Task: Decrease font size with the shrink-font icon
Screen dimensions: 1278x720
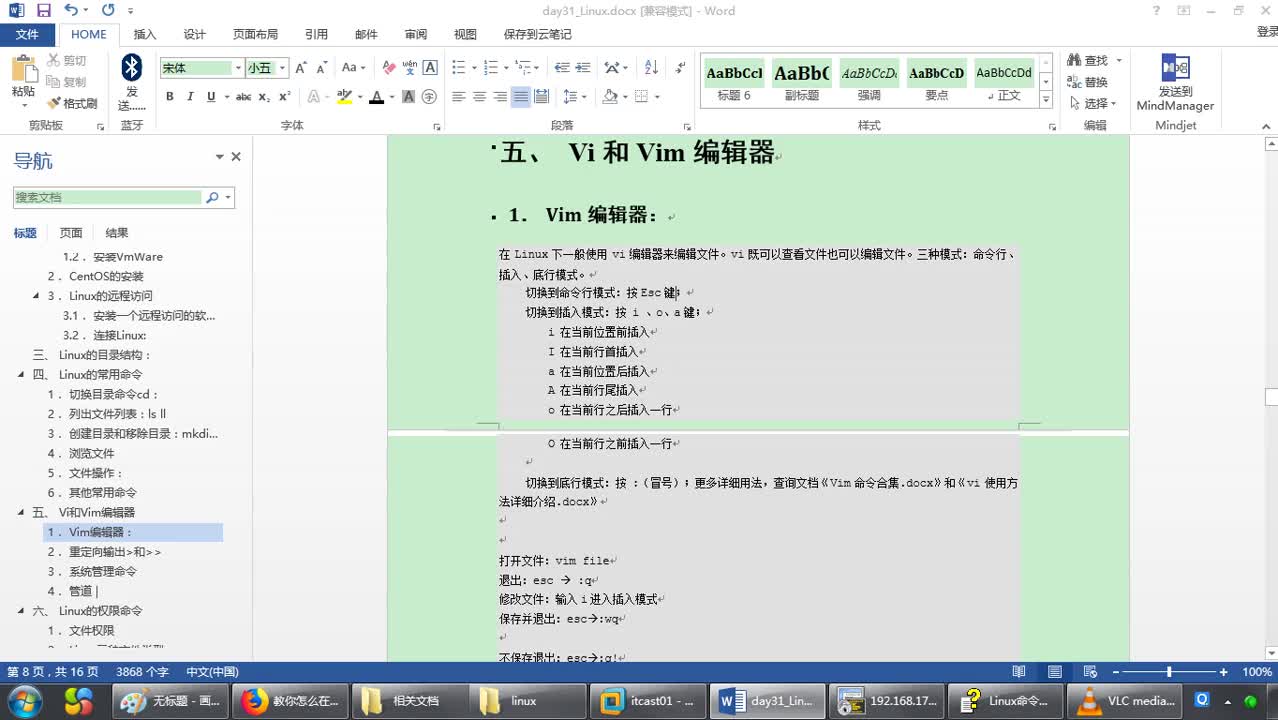Action: click(x=321, y=68)
